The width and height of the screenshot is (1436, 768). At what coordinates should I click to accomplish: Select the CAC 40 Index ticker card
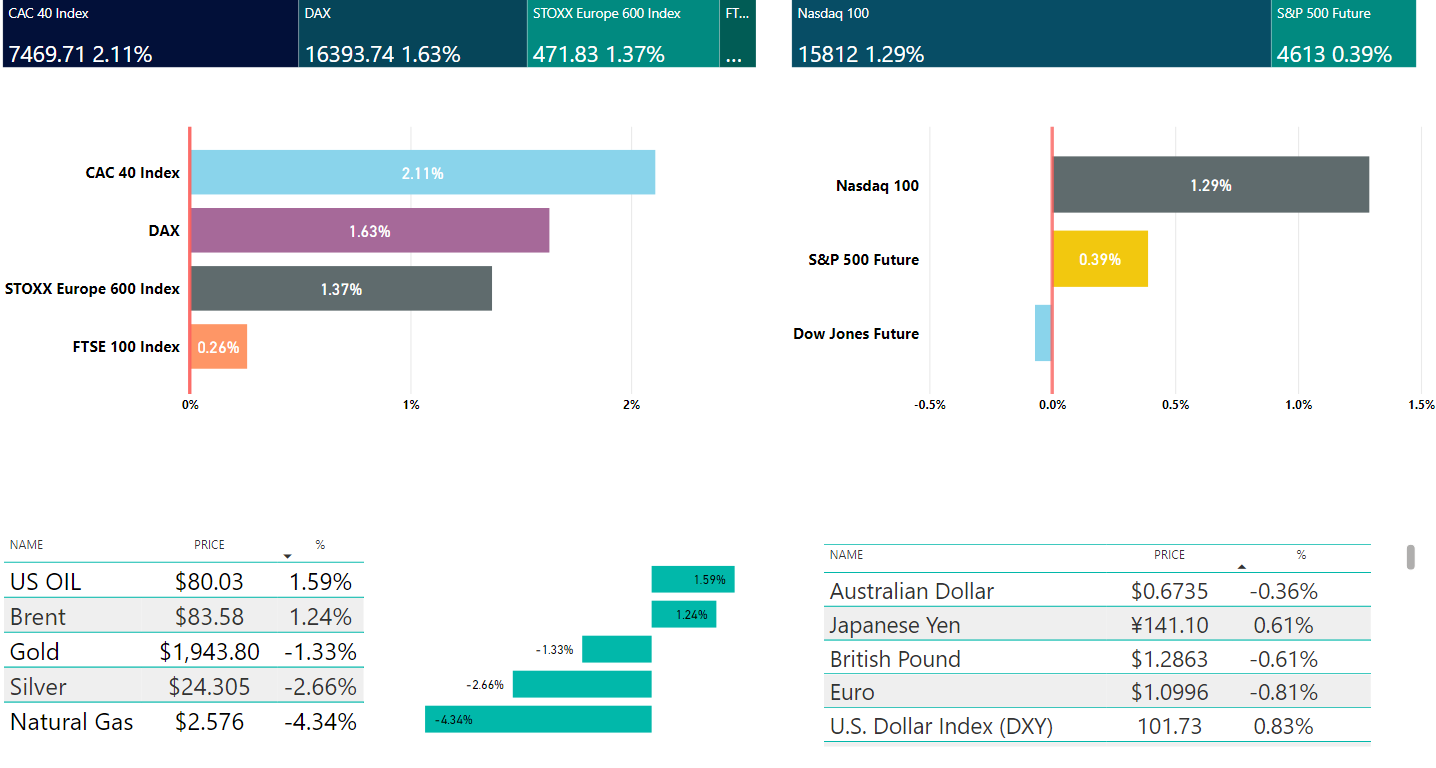coord(150,33)
